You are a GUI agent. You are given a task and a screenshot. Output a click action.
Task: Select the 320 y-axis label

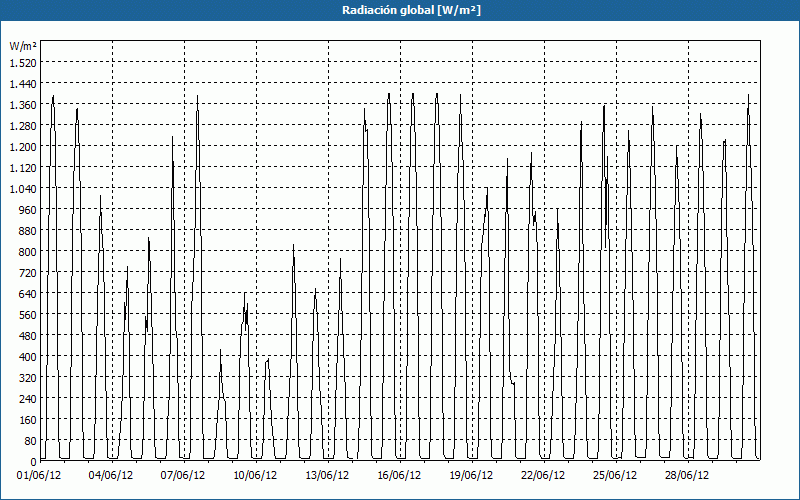tap(28, 378)
